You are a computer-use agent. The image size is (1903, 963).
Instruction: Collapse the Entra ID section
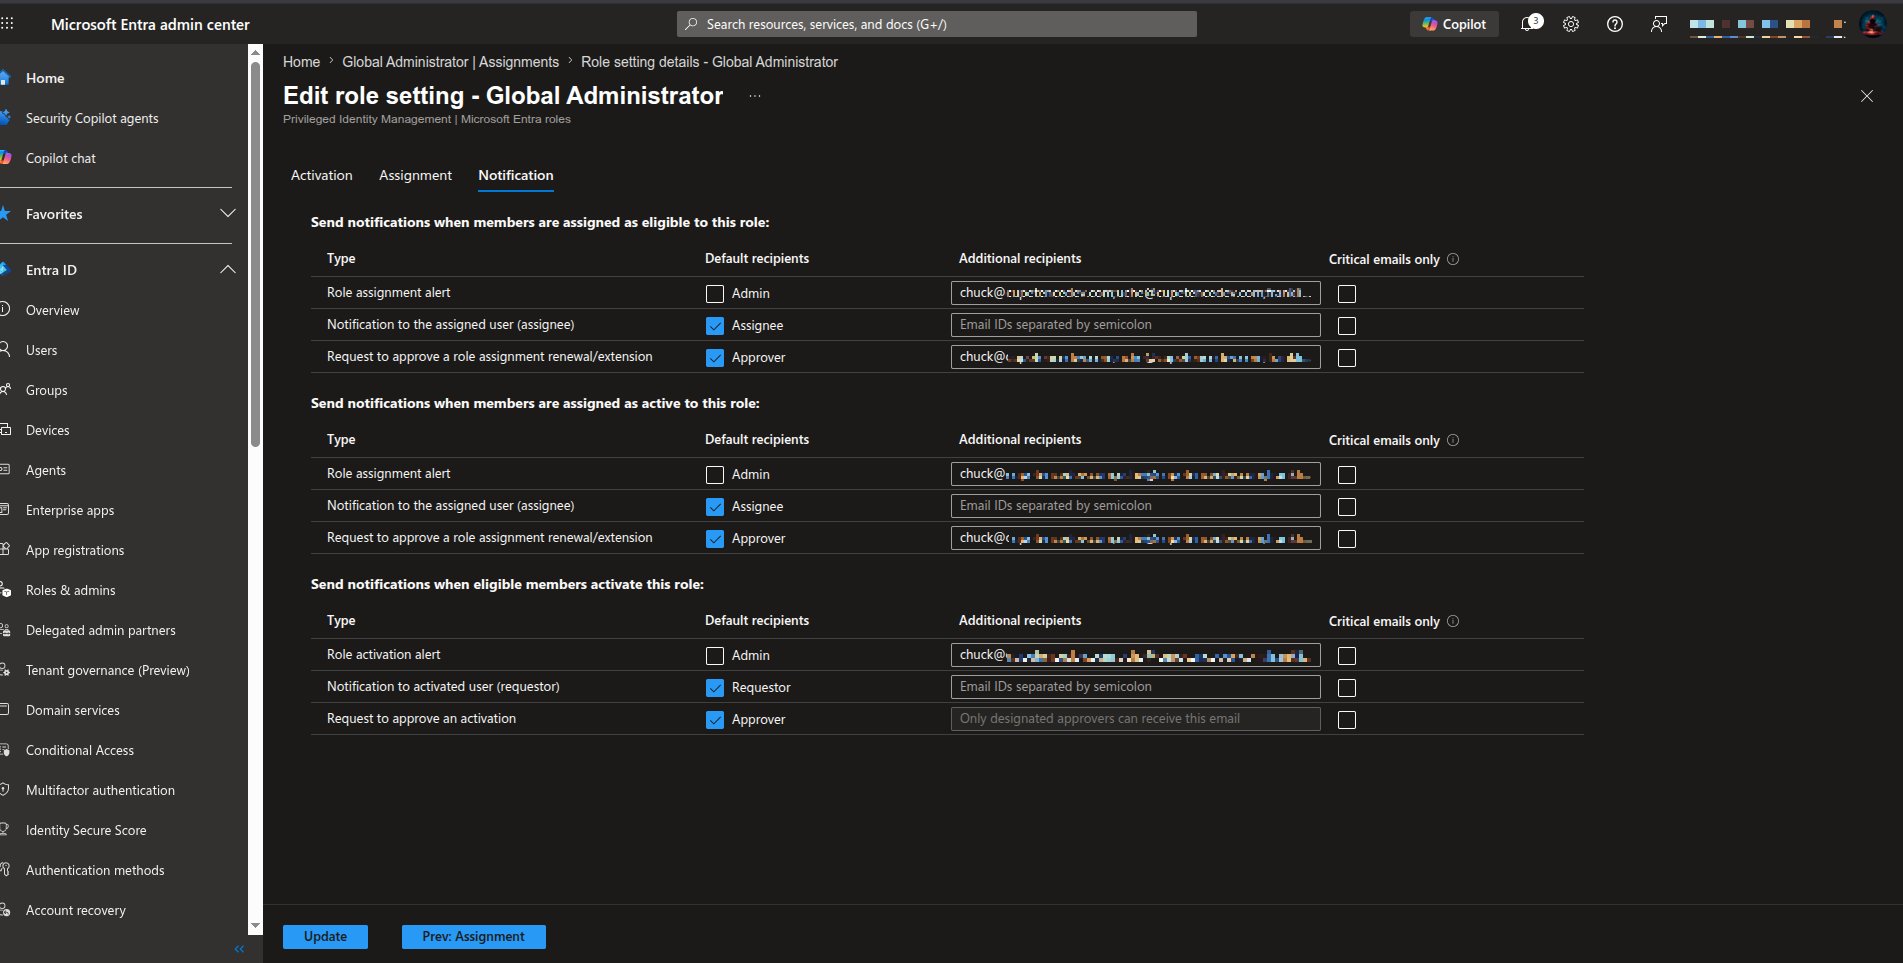pyautogui.click(x=227, y=270)
